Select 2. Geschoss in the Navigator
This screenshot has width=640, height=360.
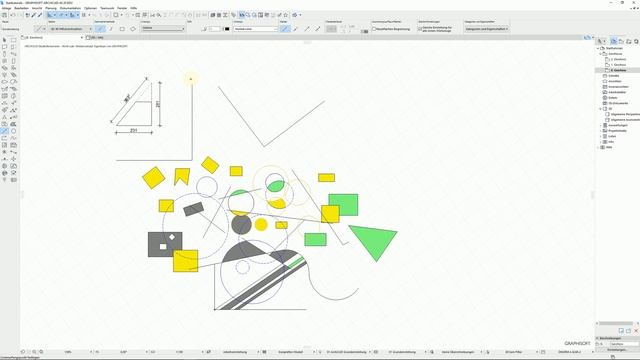coord(619,59)
